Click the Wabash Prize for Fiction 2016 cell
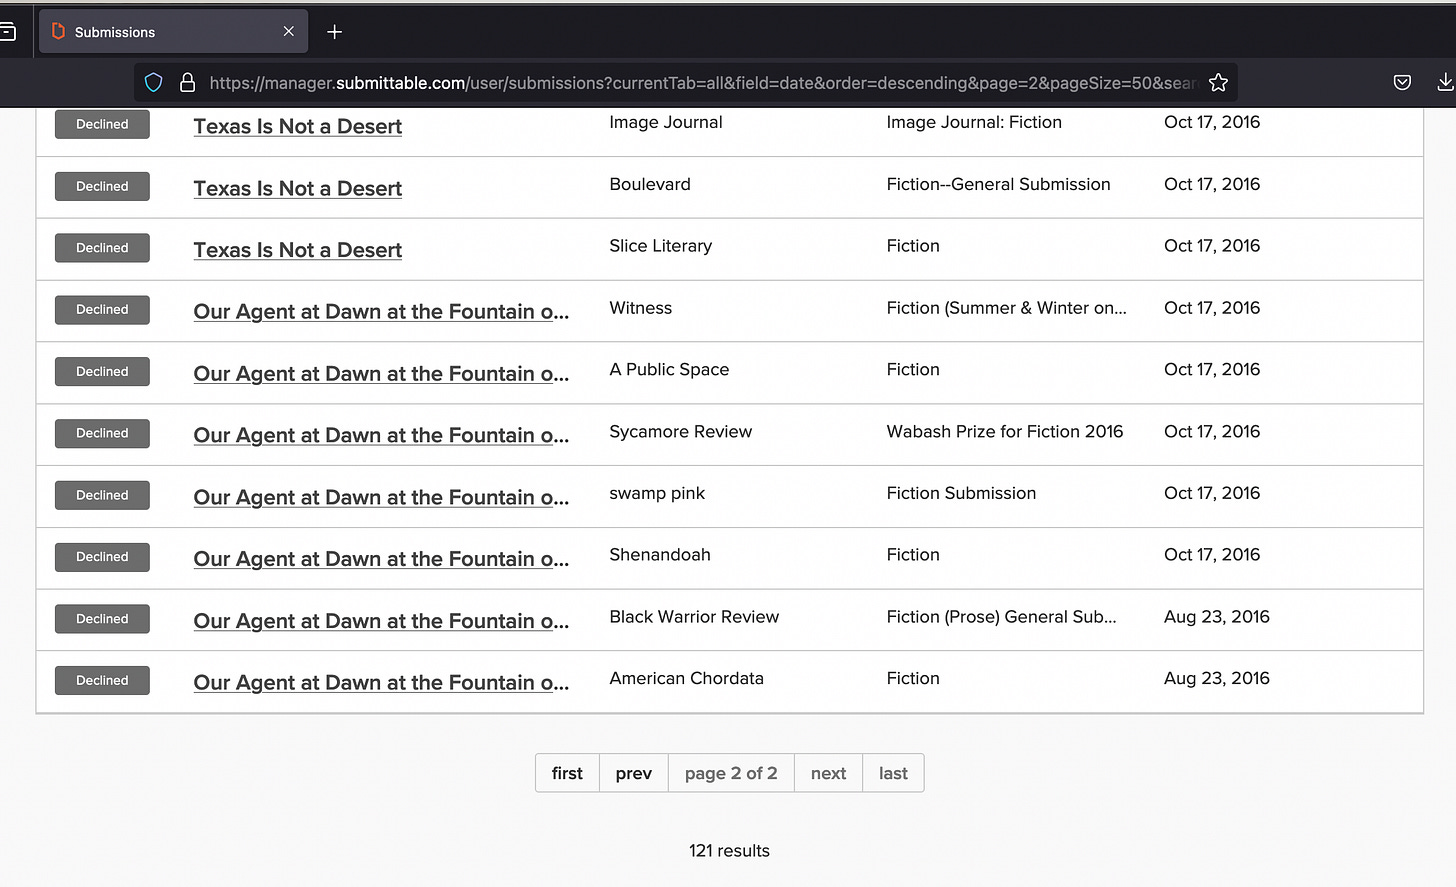 tap(1005, 432)
